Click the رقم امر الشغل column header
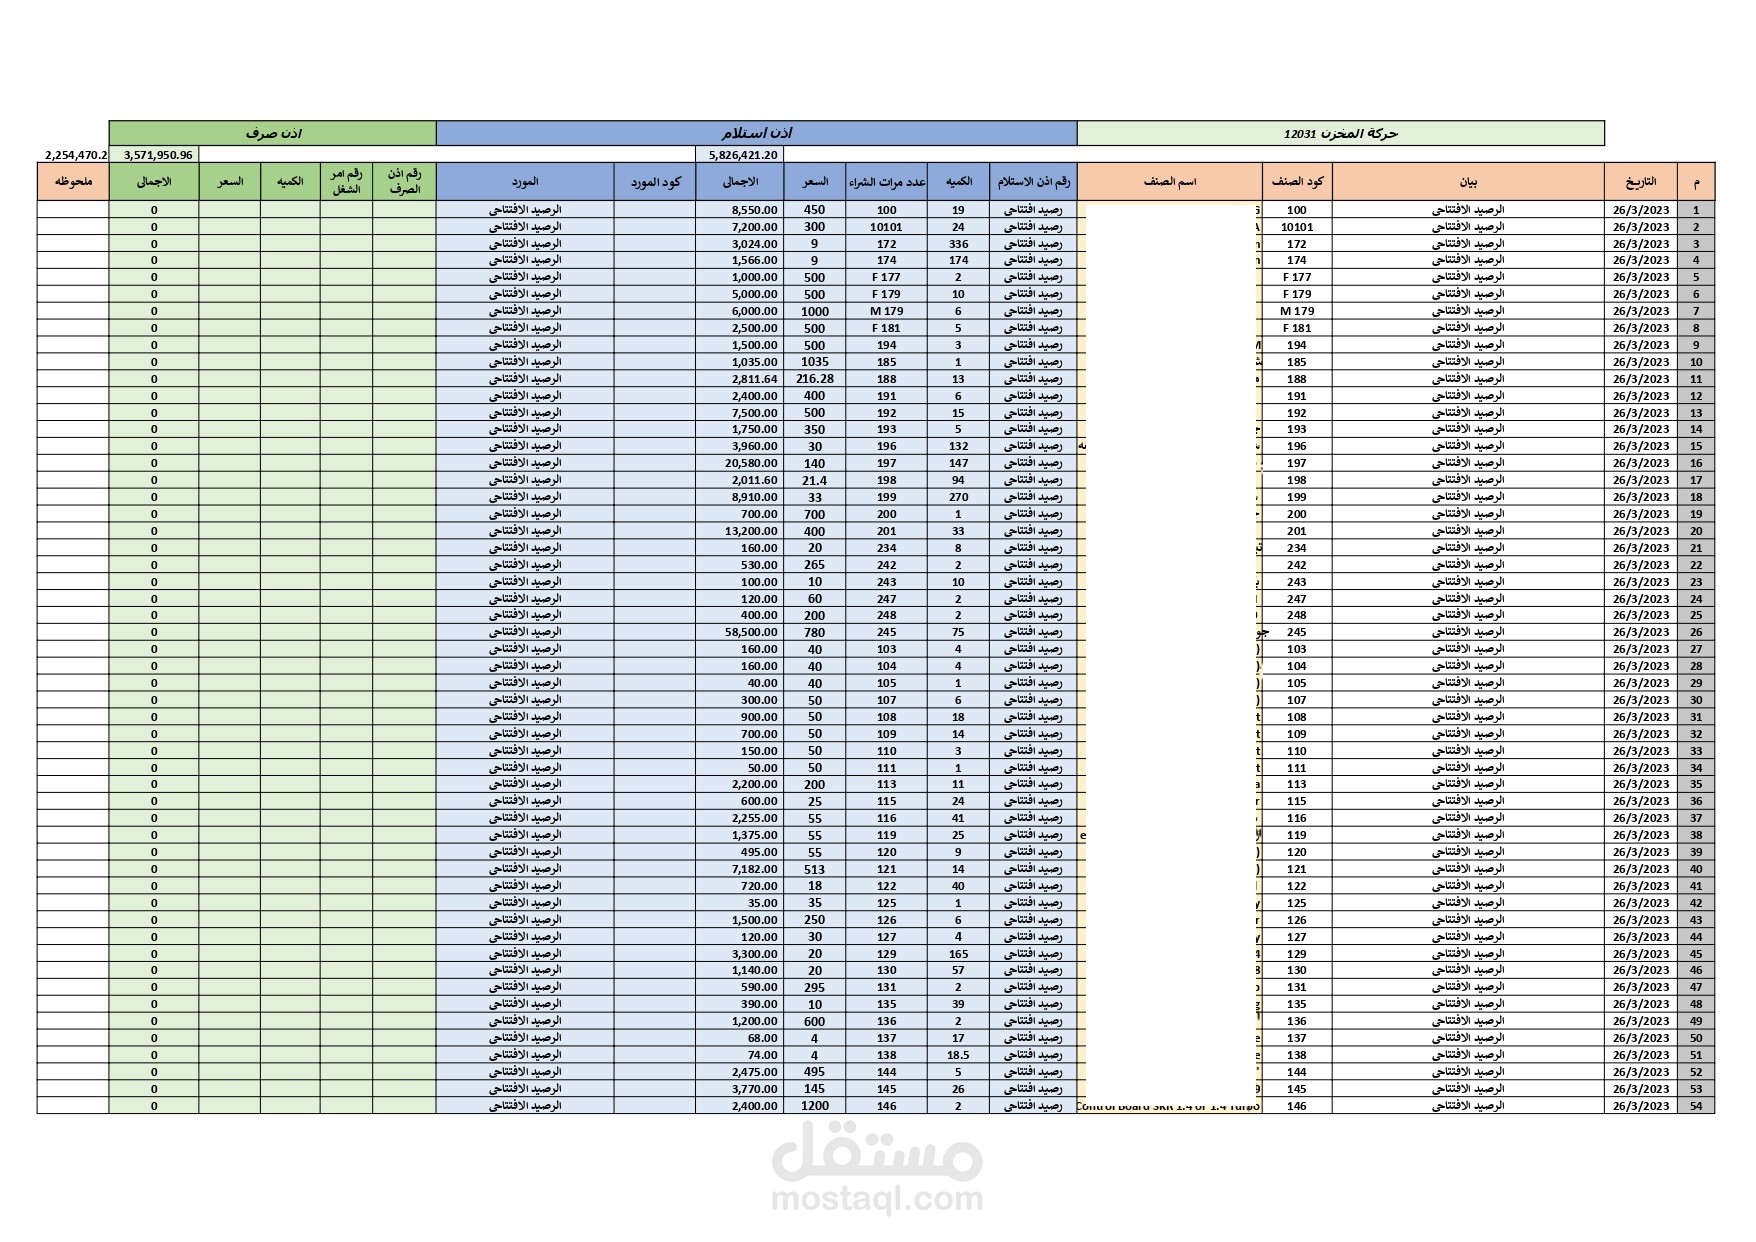This screenshot has height=1242, width=1756. click(346, 182)
